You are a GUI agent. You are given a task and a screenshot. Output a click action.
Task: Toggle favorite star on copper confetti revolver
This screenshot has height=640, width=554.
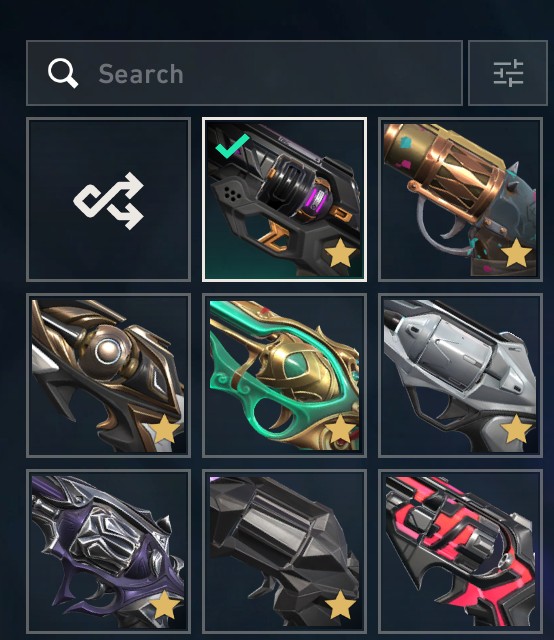coord(516,253)
